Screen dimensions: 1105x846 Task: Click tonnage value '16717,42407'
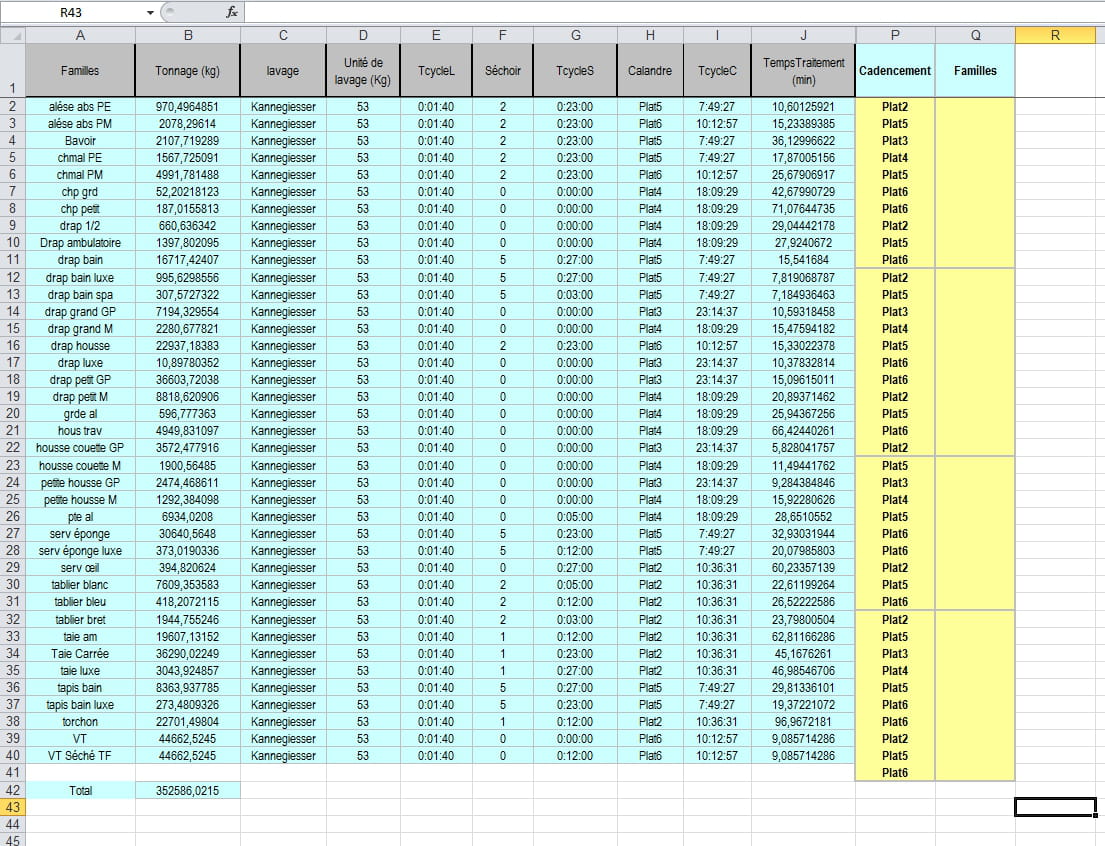187,259
